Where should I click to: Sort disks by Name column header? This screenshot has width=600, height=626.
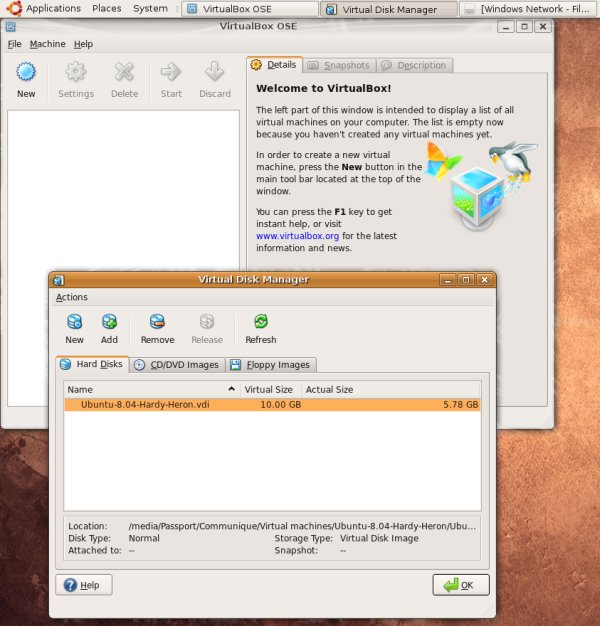pos(152,390)
